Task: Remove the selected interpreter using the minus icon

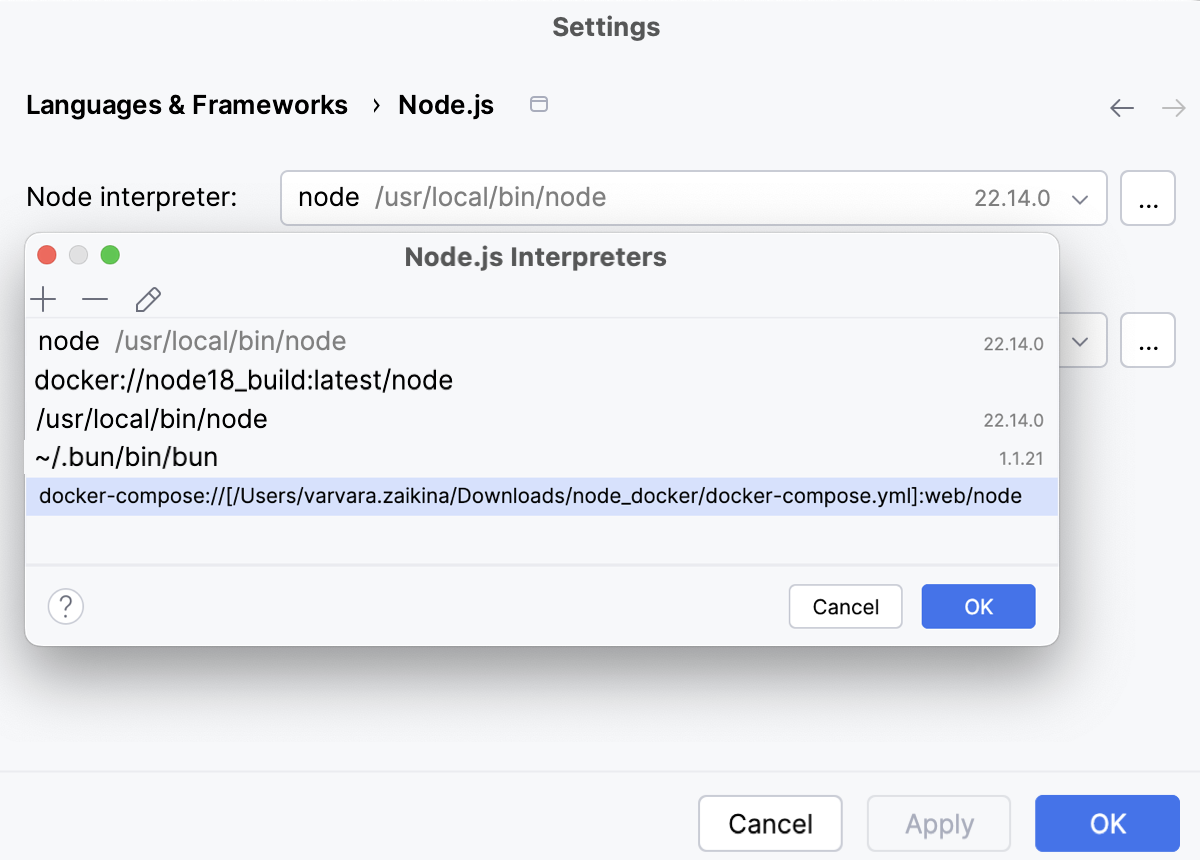Action: click(95, 299)
